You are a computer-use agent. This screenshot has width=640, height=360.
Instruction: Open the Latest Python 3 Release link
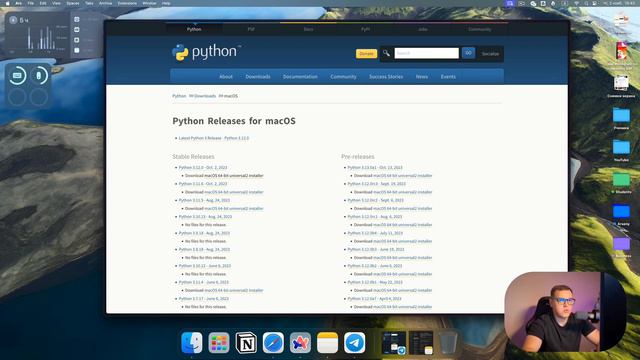point(214,138)
